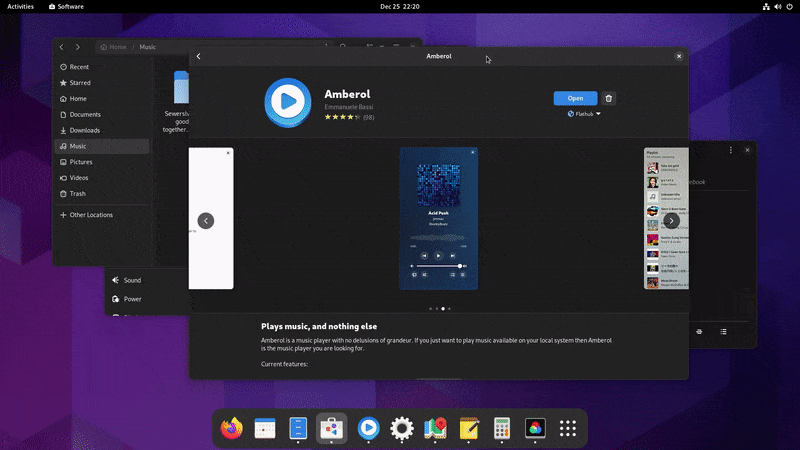Open the color app from the dock
Viewport: 800px width, 450px height.
click(x=535, y=428)
